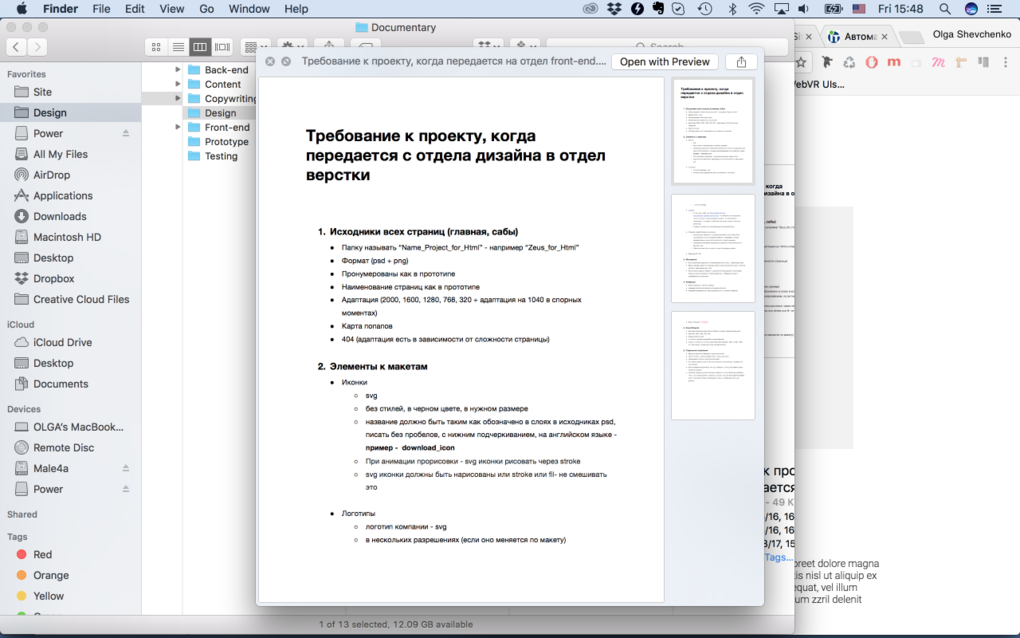Open the Go menu
The width and height of the screenshot is (1020, 638).
207,9
